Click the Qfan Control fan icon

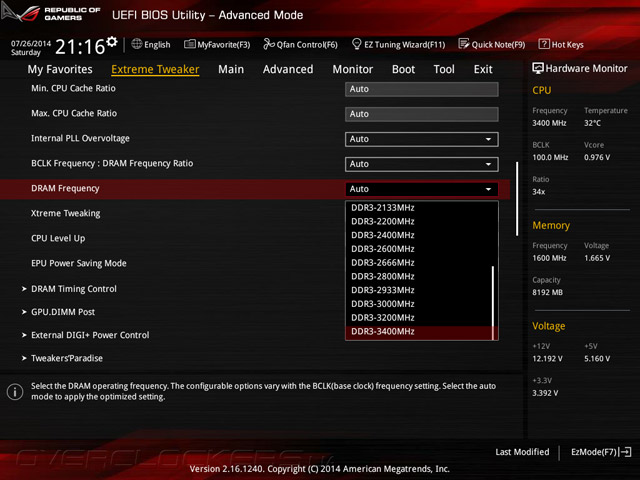[x=269, y=44]
